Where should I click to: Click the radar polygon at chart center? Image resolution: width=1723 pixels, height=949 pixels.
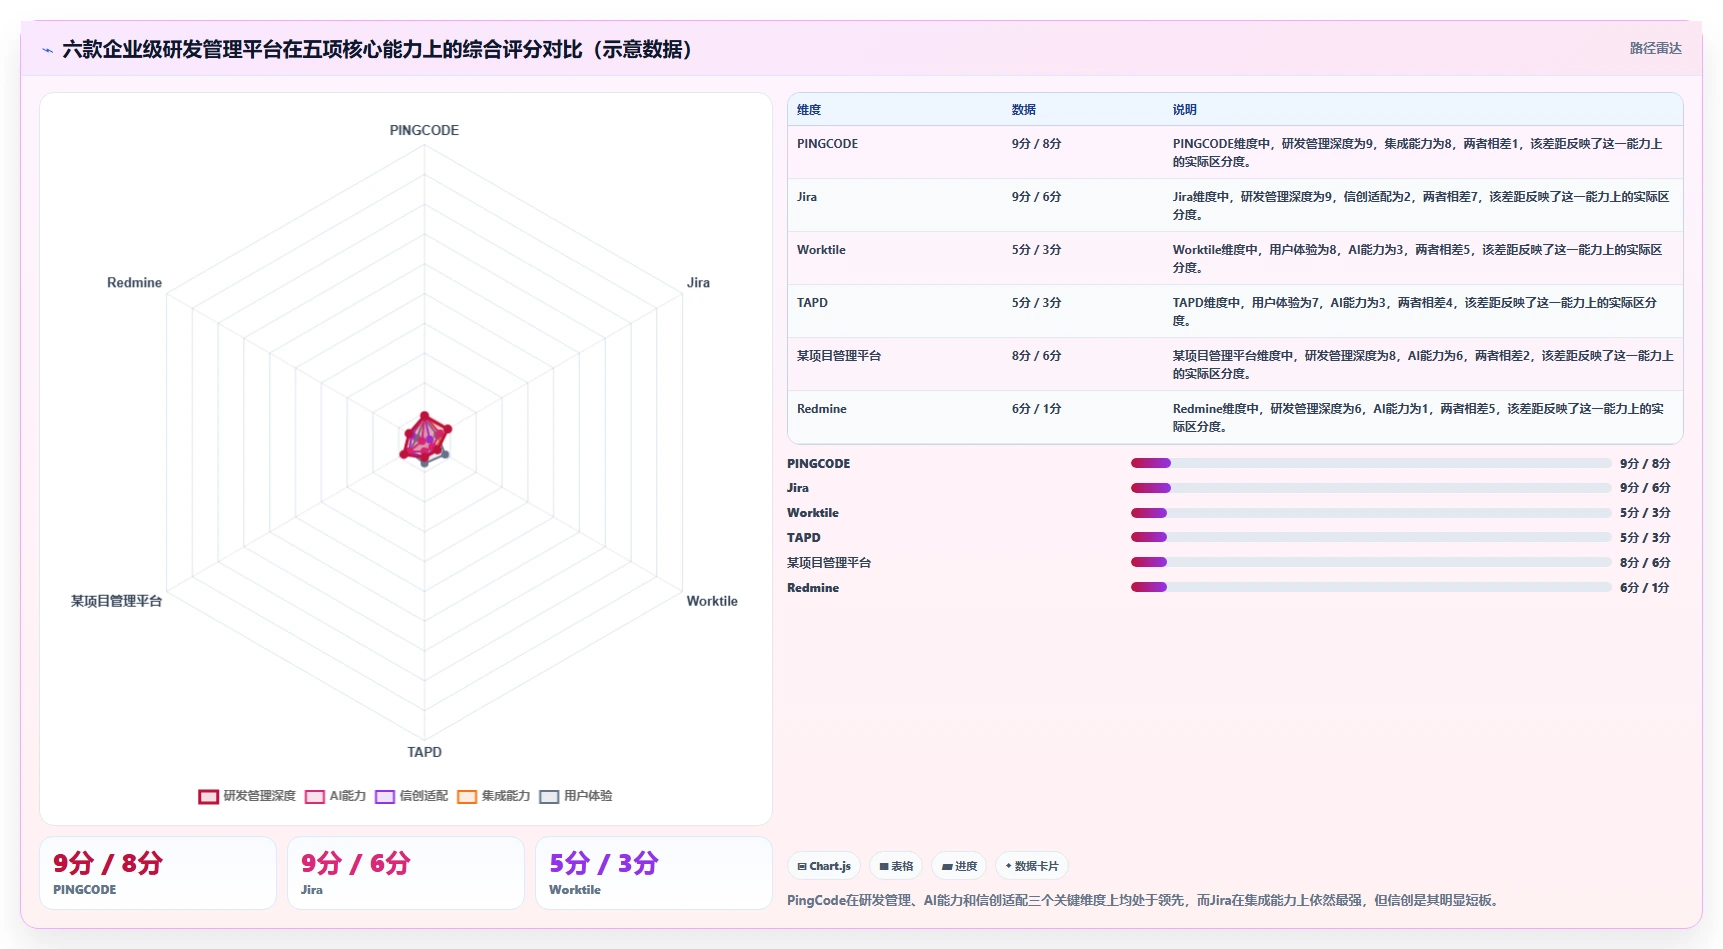(425, 440)
